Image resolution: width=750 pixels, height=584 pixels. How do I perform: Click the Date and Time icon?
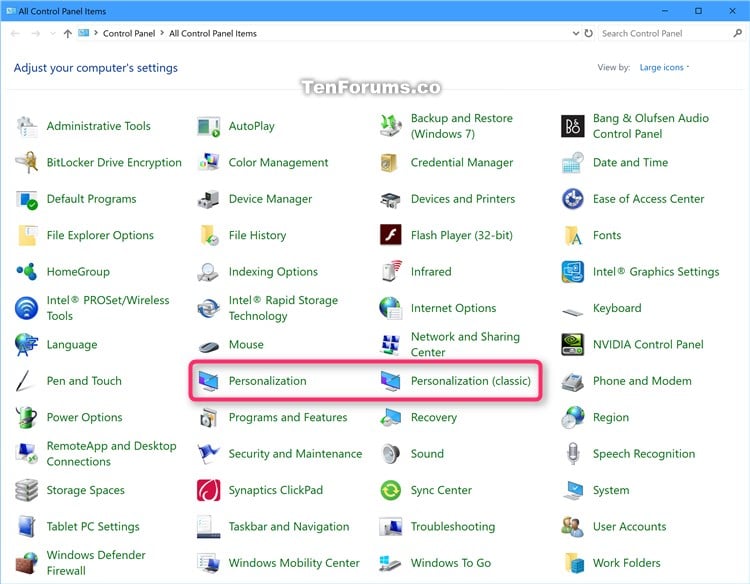(573, 163)
